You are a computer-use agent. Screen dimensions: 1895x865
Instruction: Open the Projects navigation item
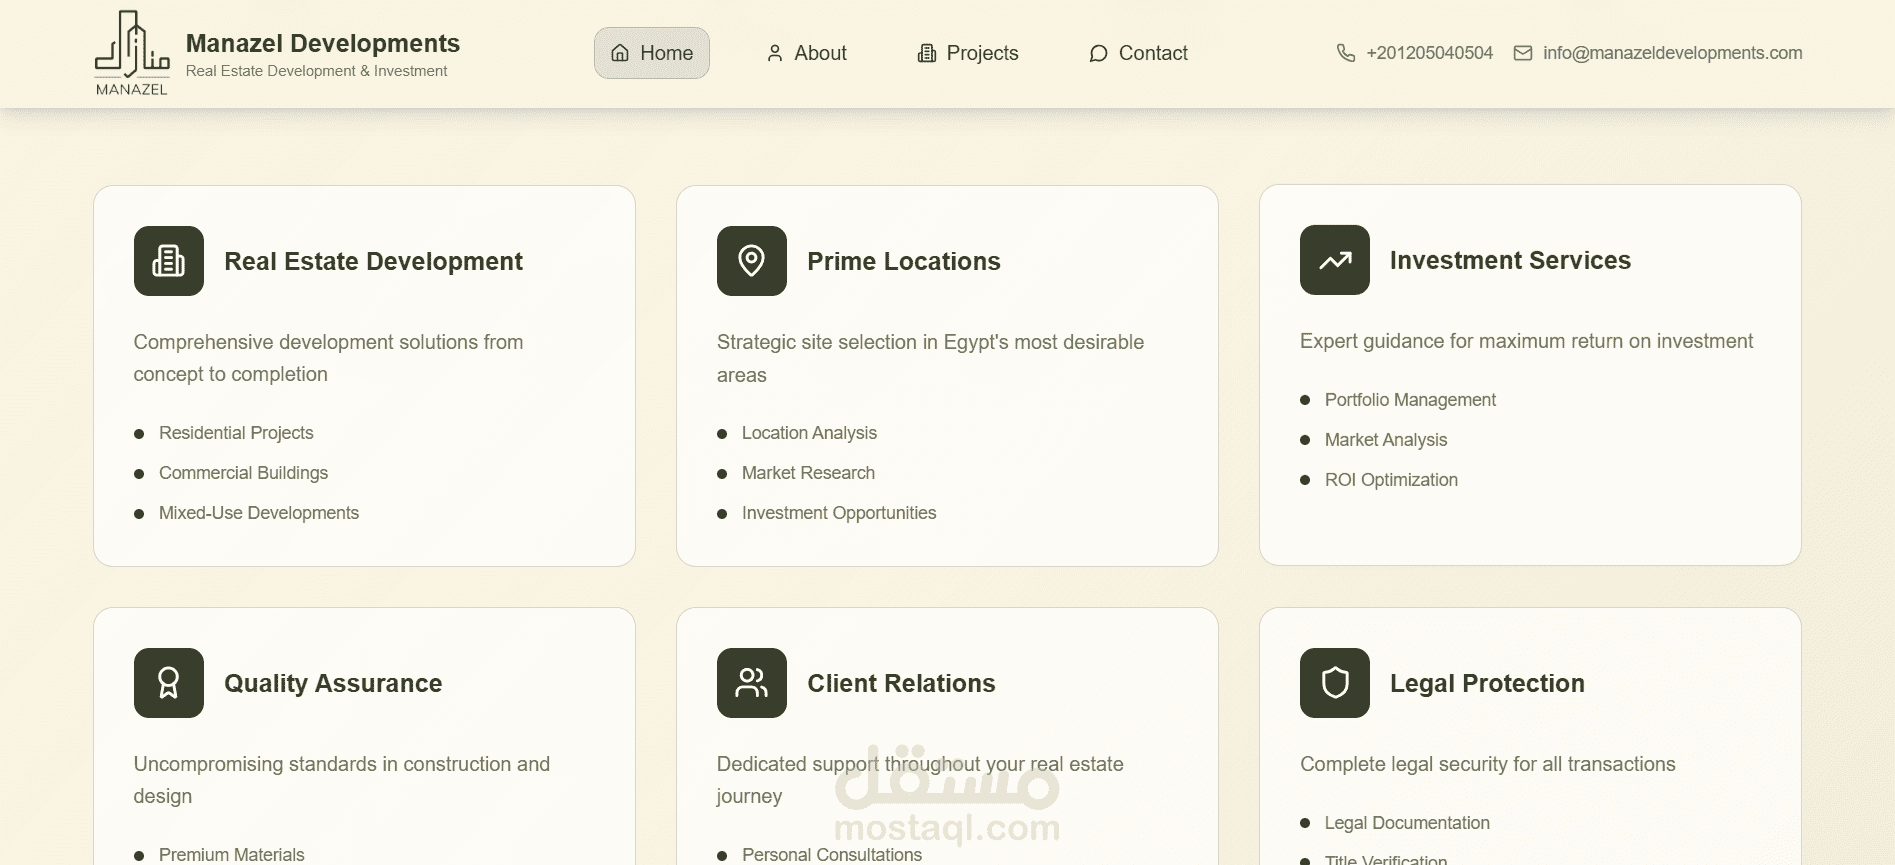click(968, 53)
